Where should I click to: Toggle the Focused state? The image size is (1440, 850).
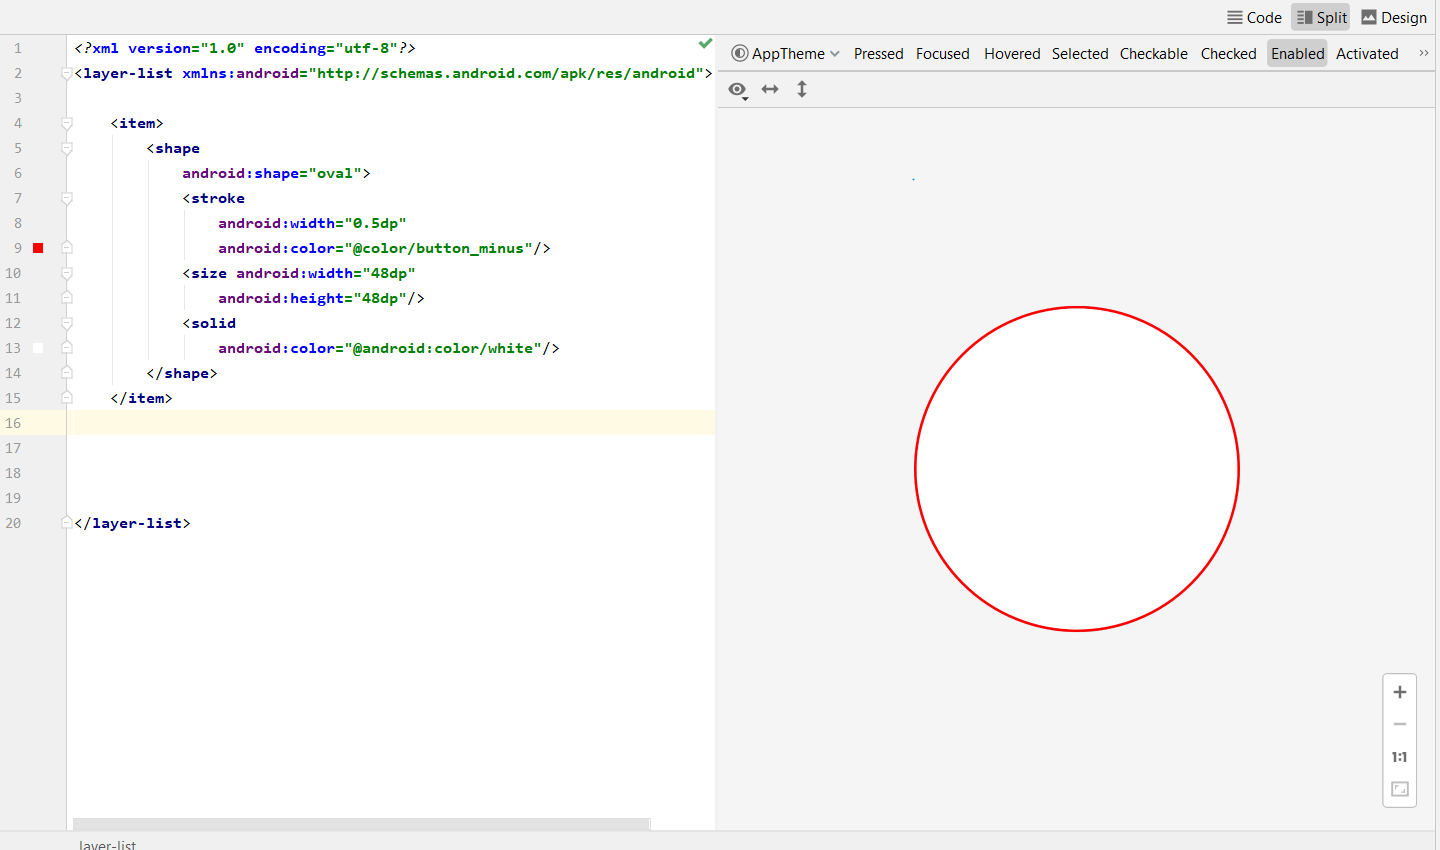pos(942,54)
